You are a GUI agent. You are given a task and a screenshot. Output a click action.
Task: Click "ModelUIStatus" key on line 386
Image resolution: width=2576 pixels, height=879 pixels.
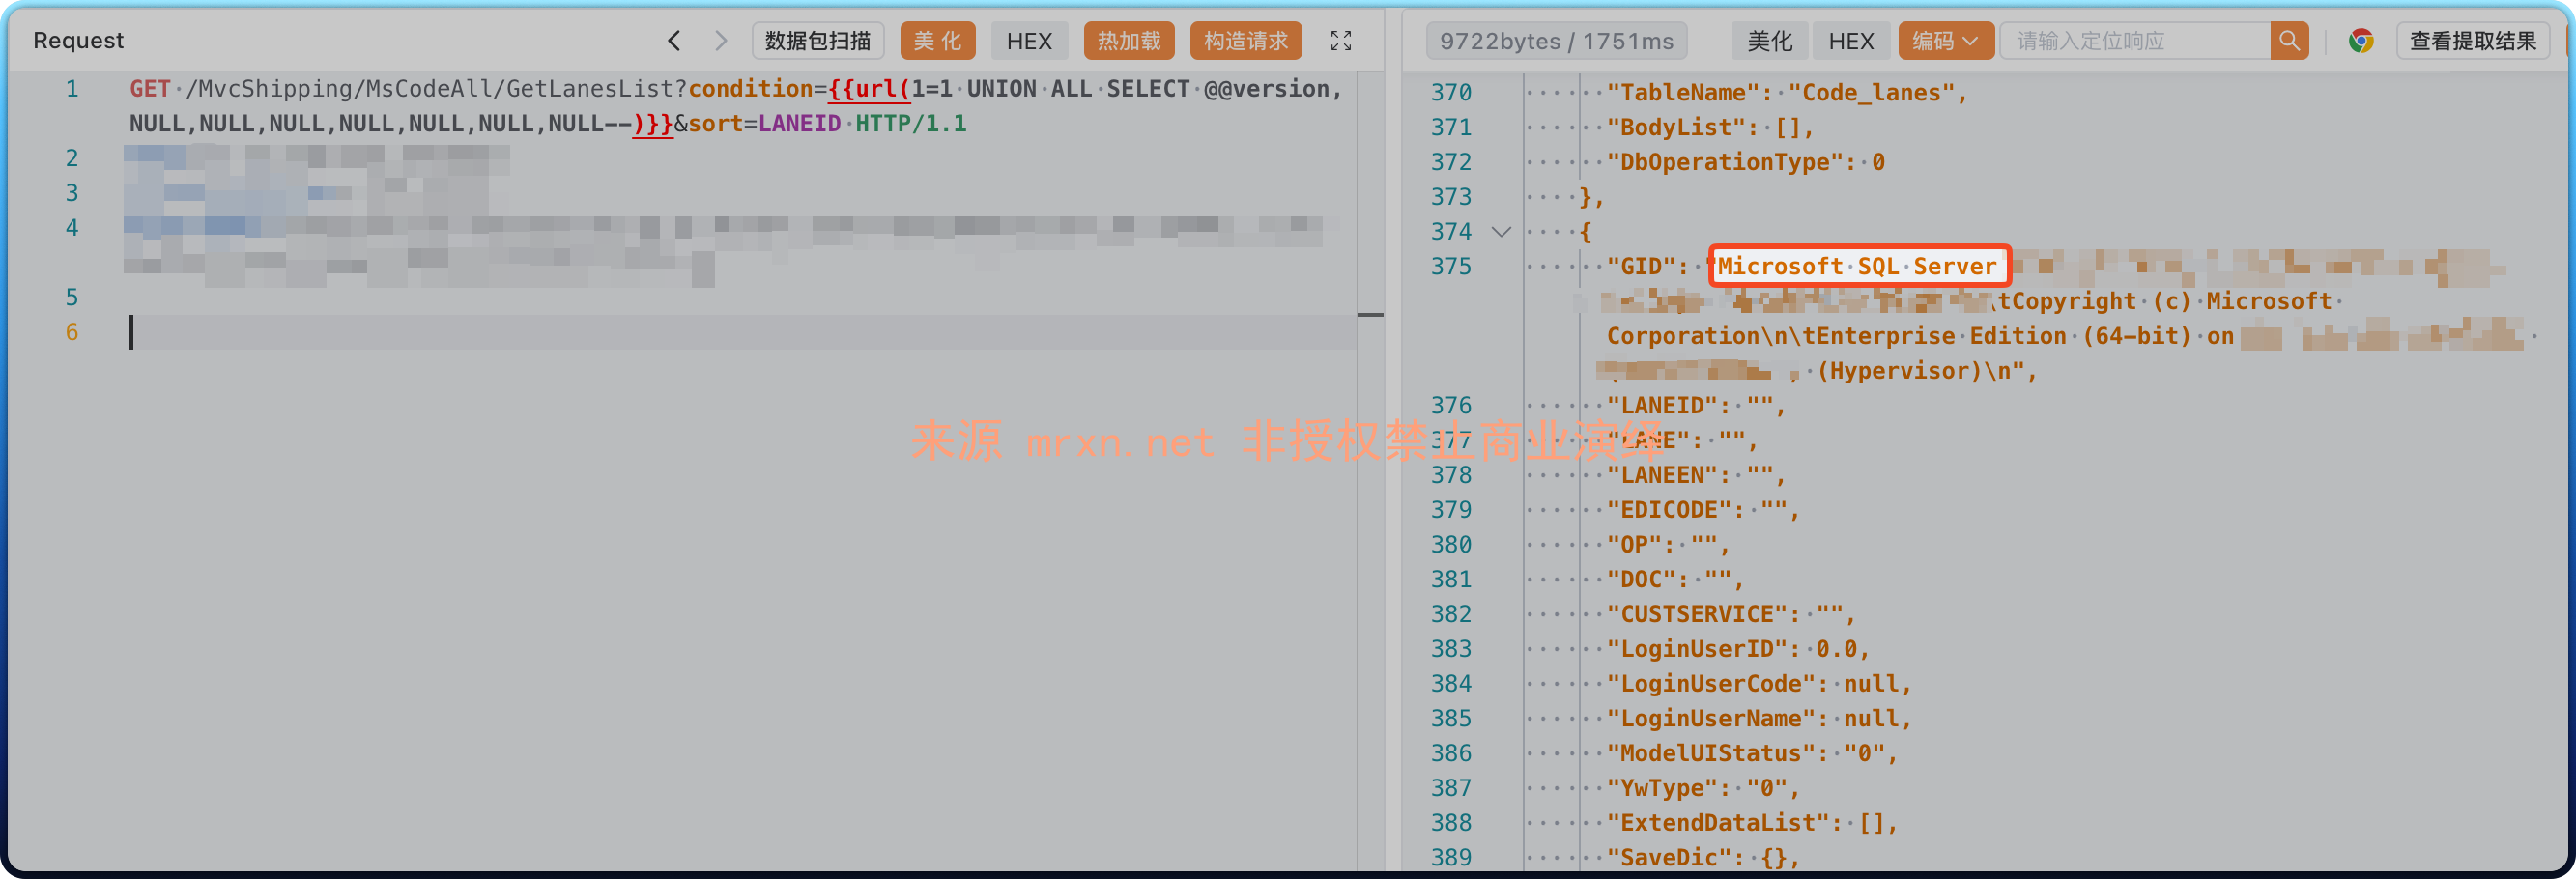[x=1711, y=754]
